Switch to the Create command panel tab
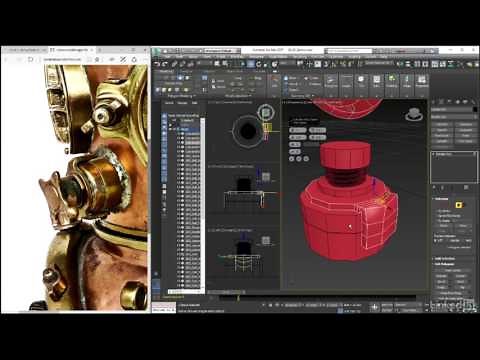 pos(433,102)
